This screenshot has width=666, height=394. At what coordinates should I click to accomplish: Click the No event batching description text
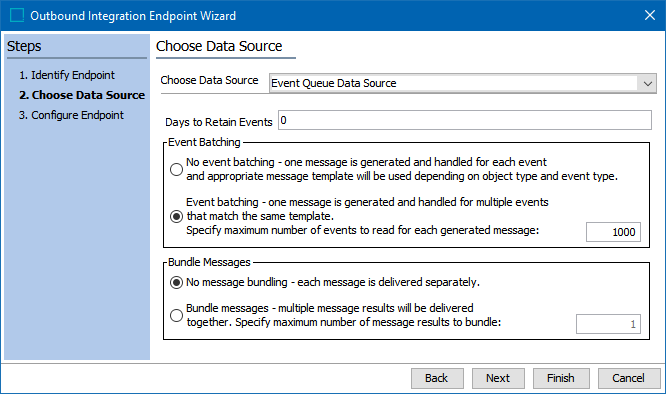(402, 169)
